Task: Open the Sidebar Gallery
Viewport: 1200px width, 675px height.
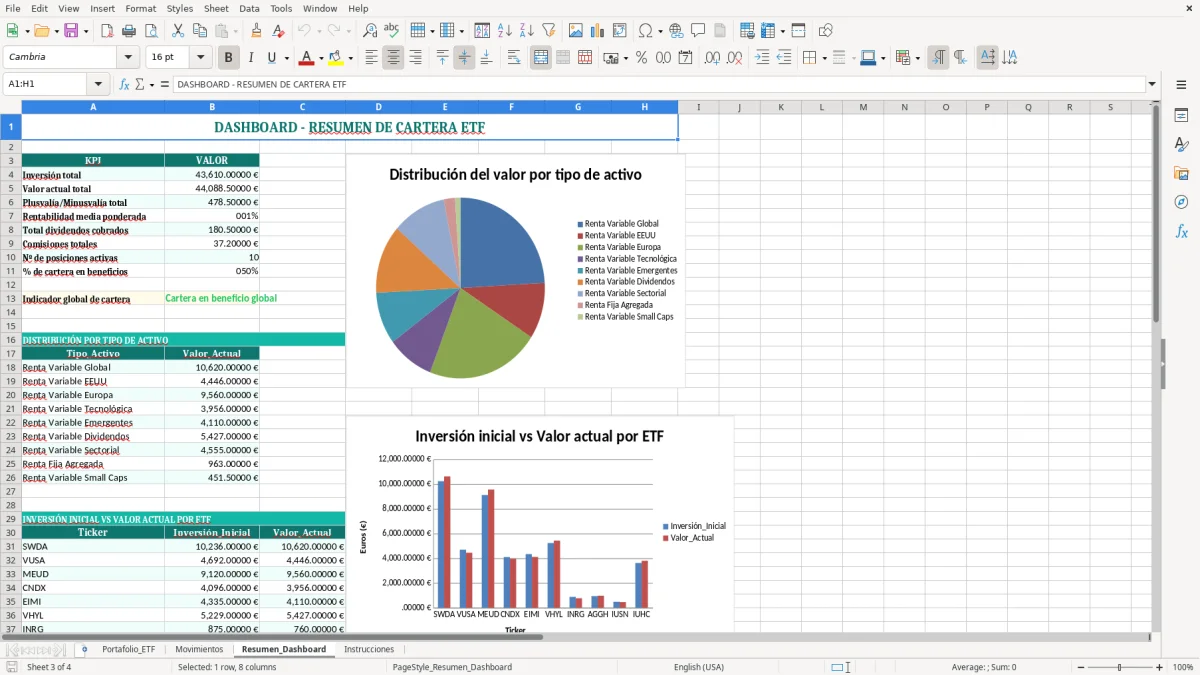Action: [1181, 173]
